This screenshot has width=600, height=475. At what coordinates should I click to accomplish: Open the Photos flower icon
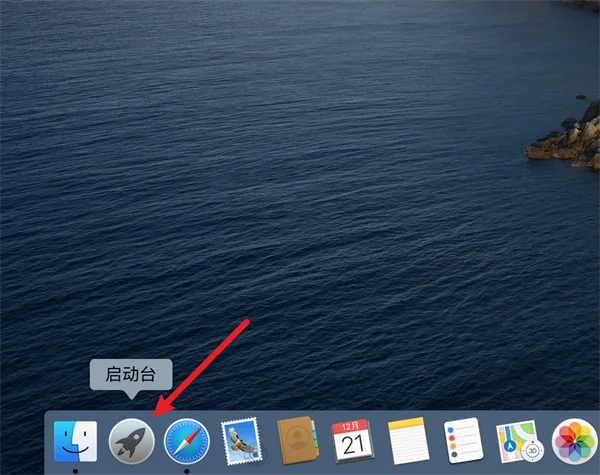pos(575,441)
